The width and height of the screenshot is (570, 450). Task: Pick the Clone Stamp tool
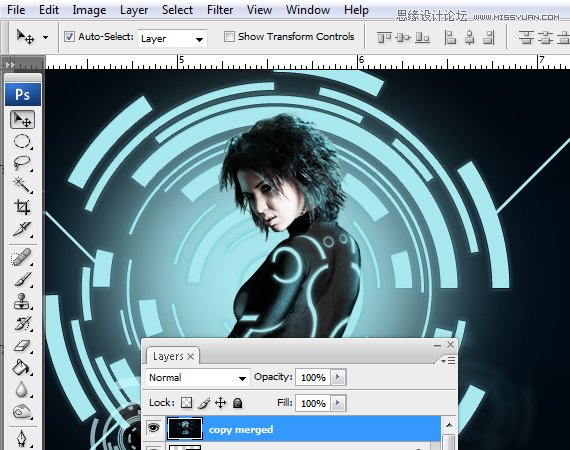22,301
